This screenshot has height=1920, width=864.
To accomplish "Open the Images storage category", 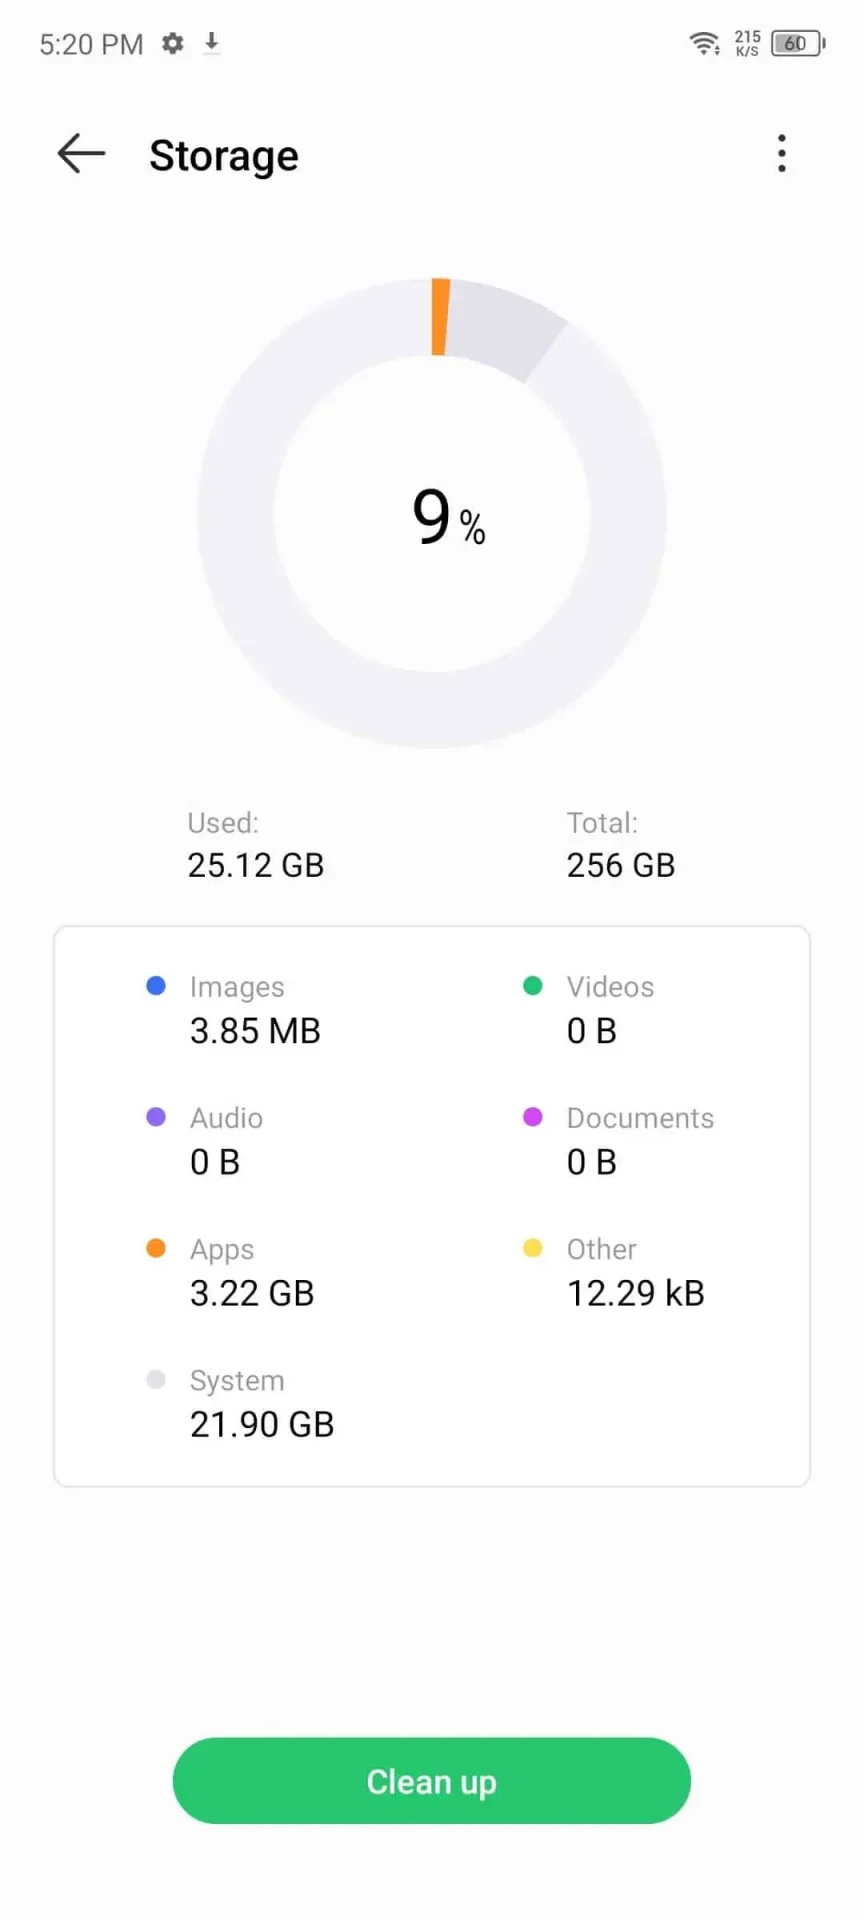I will 254,1010.
